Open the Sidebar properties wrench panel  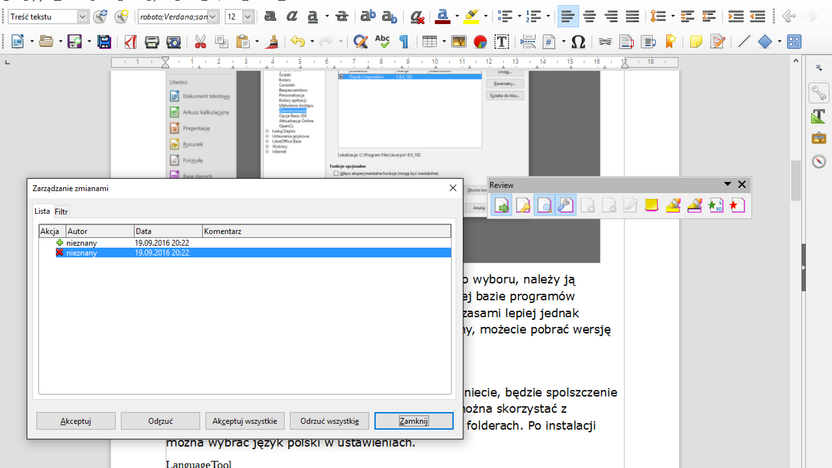(819, 93)
